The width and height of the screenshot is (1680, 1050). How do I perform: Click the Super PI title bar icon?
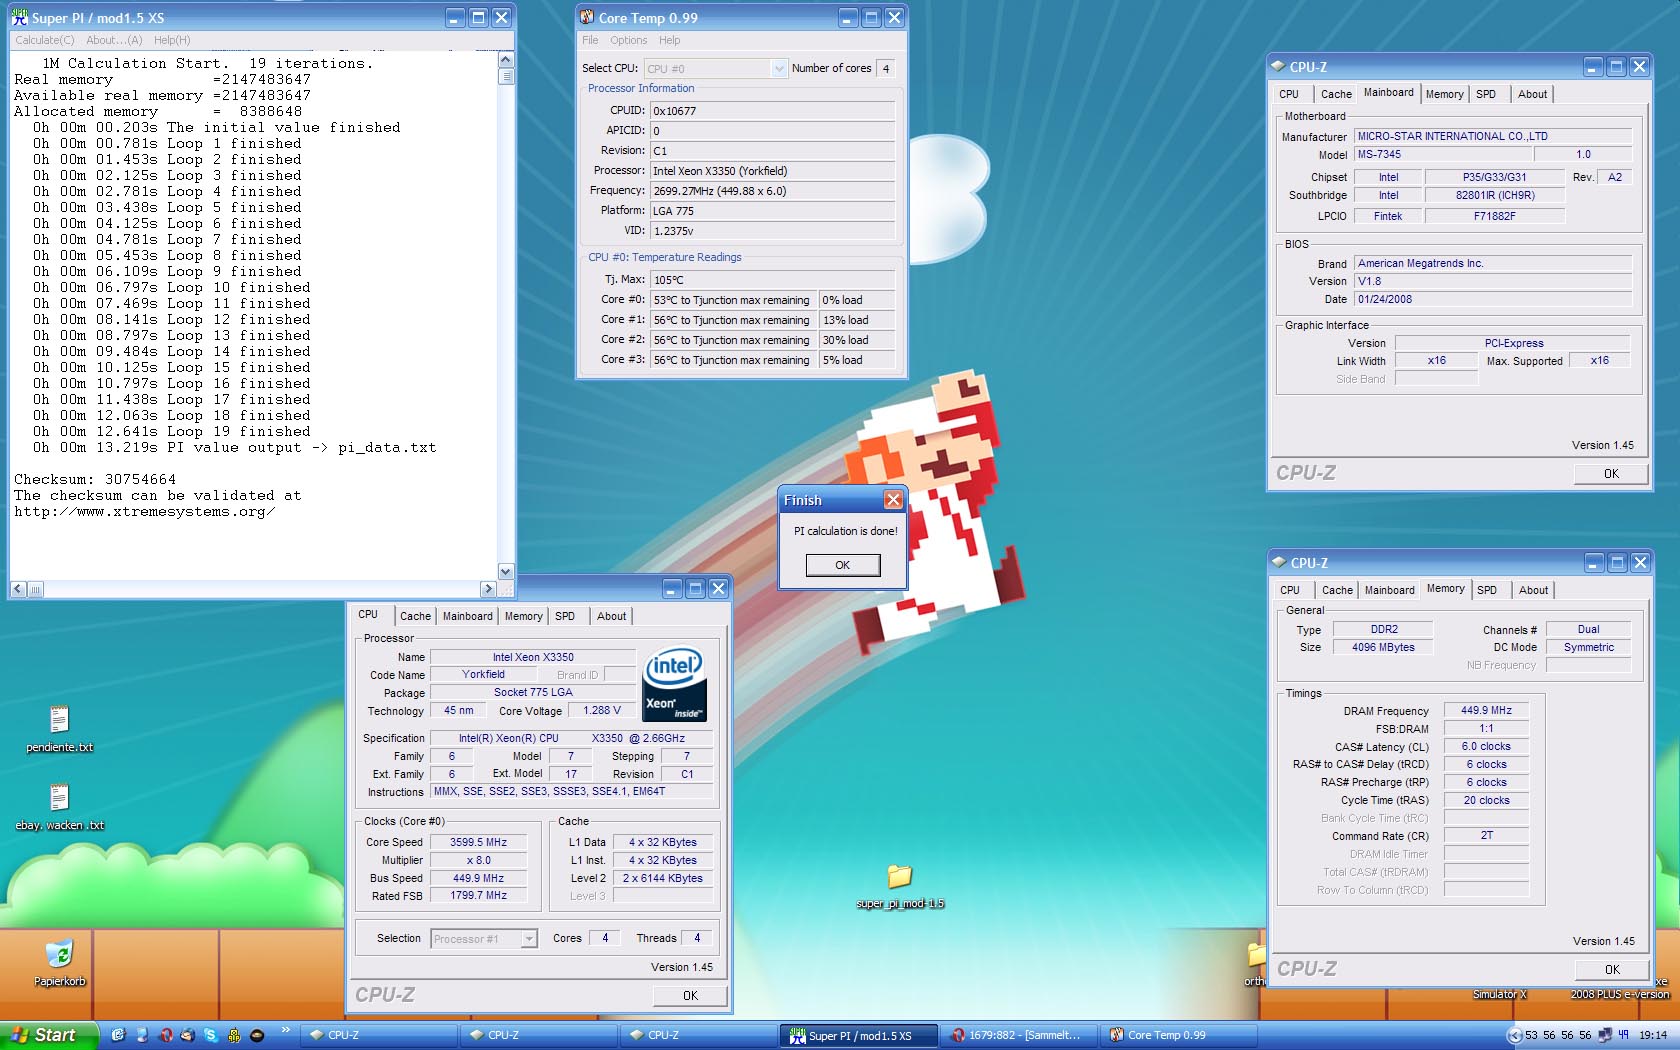pyautogui.click(x=19, y=18)
